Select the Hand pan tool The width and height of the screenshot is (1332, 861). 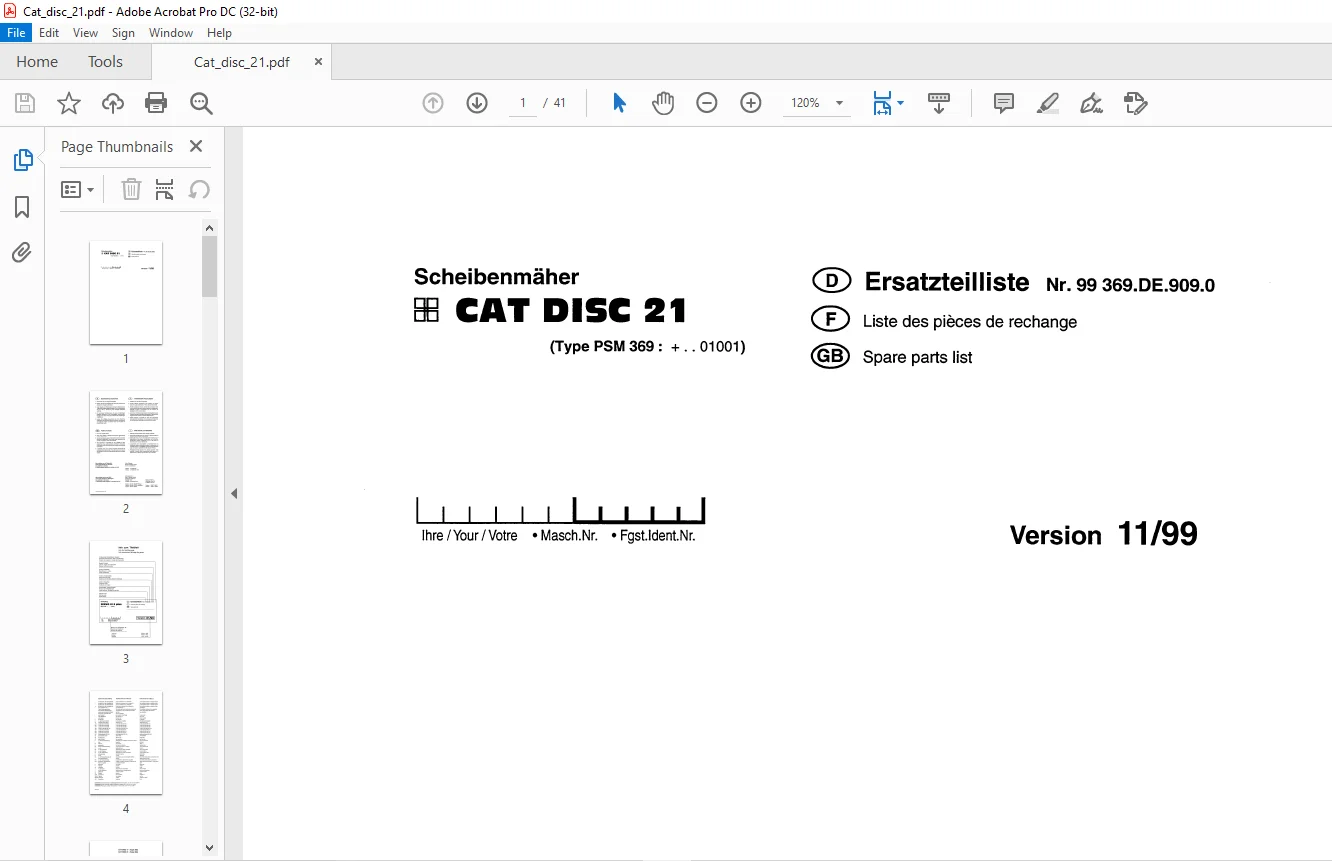click(663, 103)
